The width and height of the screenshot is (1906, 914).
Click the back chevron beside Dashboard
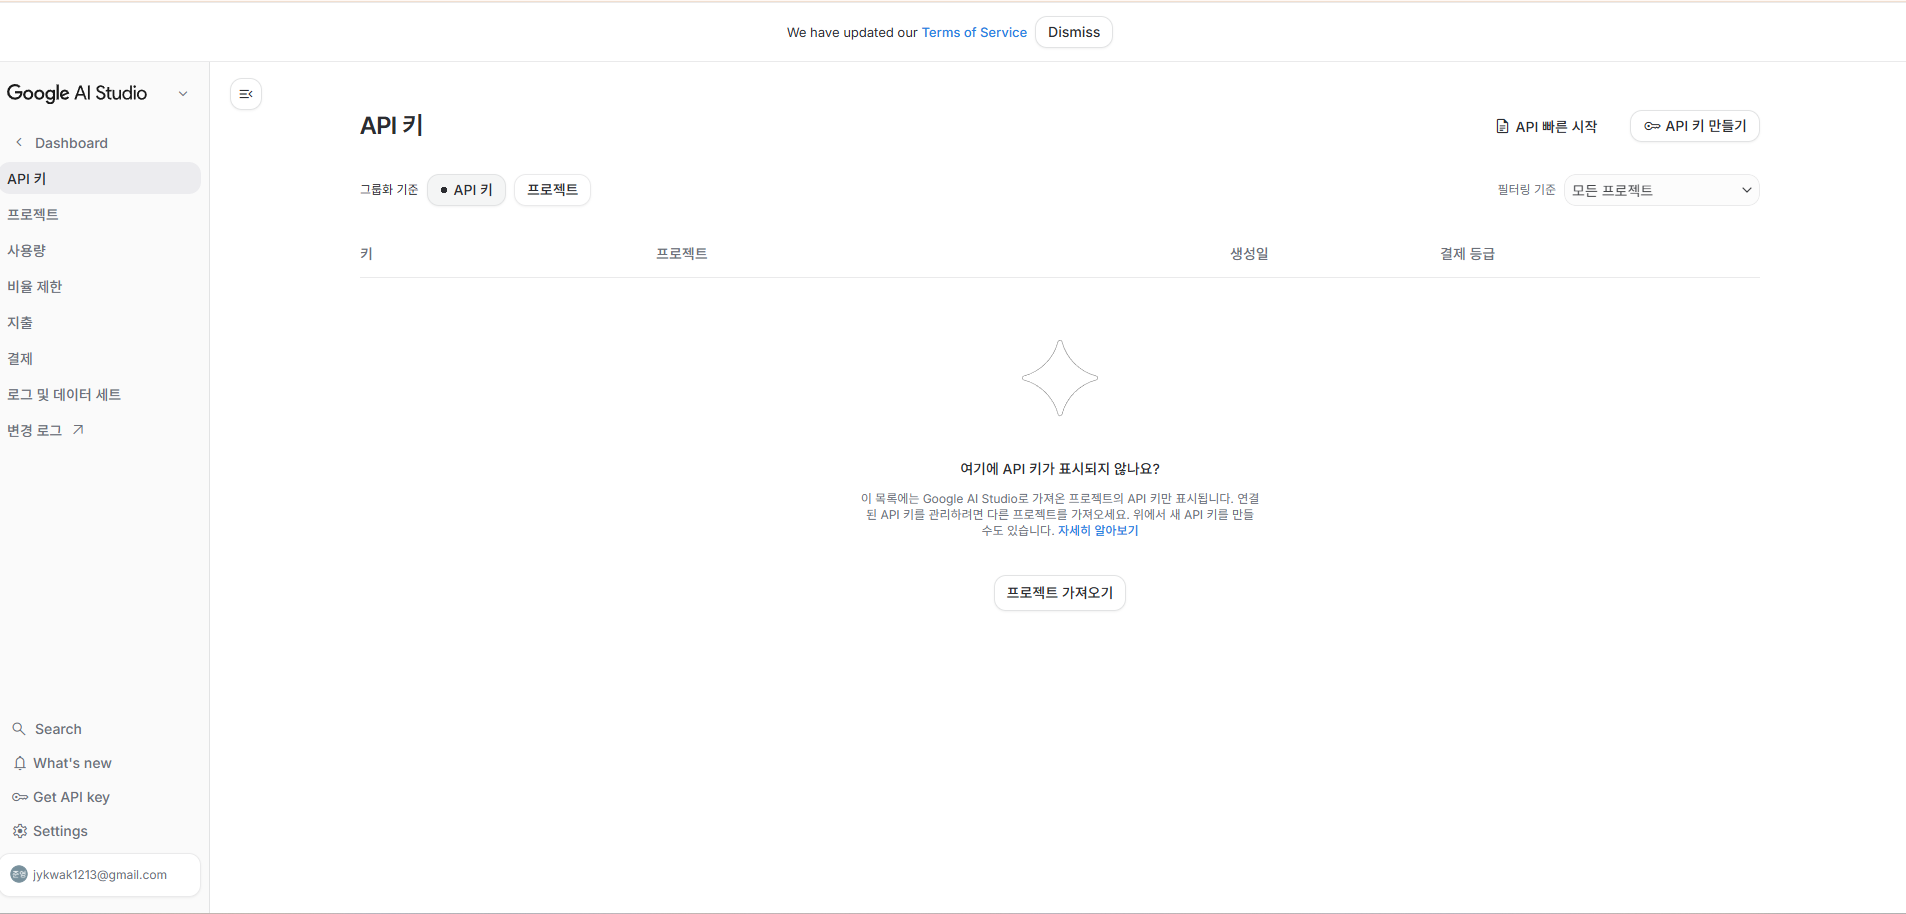19,142
